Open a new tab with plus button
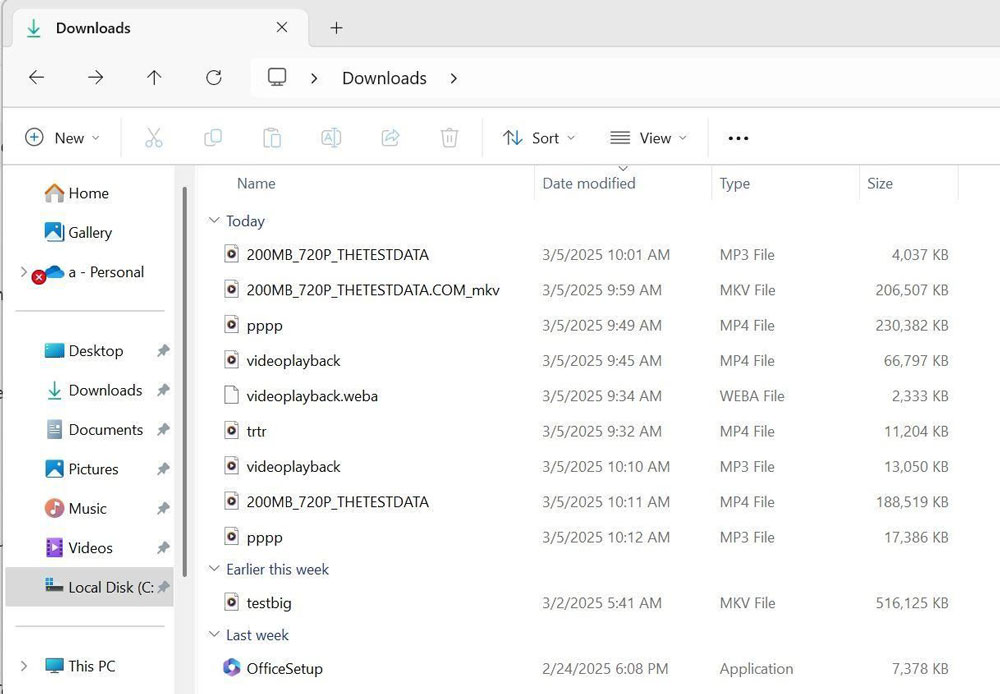The width and height of the screenshot is (1000, 694). 336,28
